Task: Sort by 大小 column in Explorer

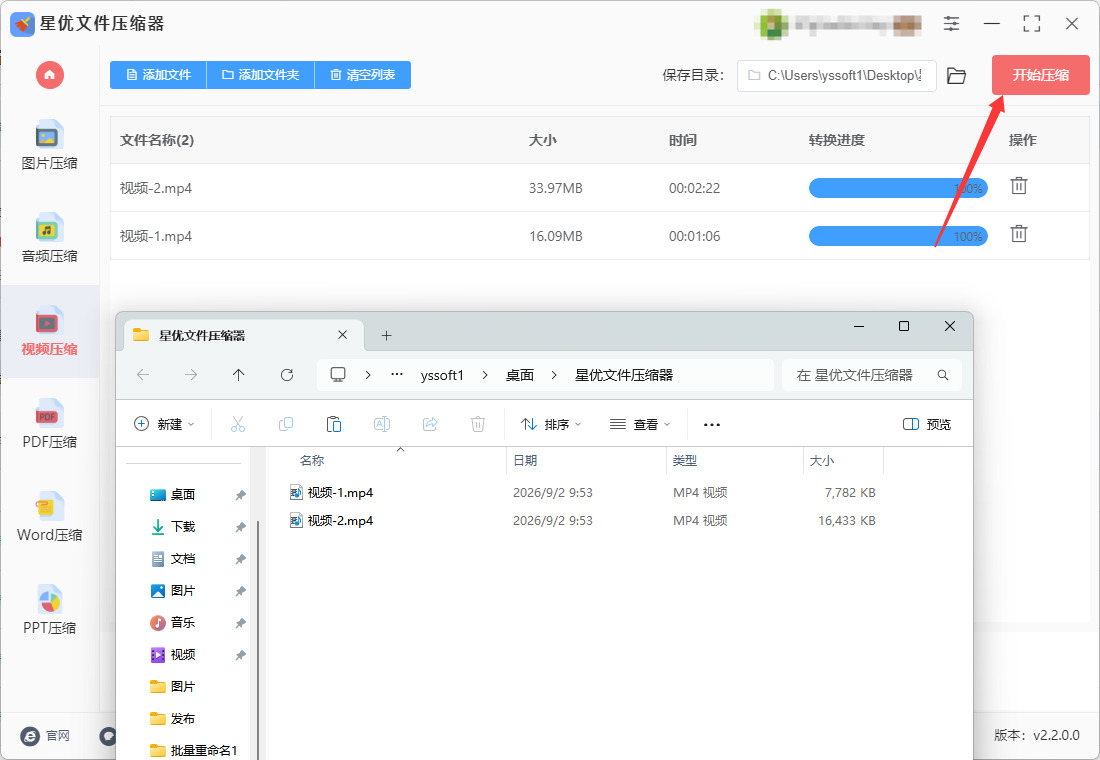Action: click(821, 460)
